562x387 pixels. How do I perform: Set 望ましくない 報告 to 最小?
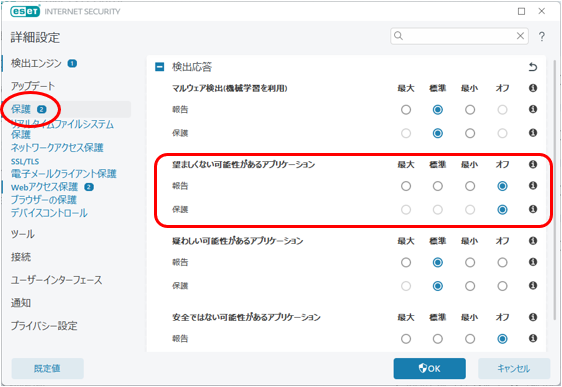point(470,186)
